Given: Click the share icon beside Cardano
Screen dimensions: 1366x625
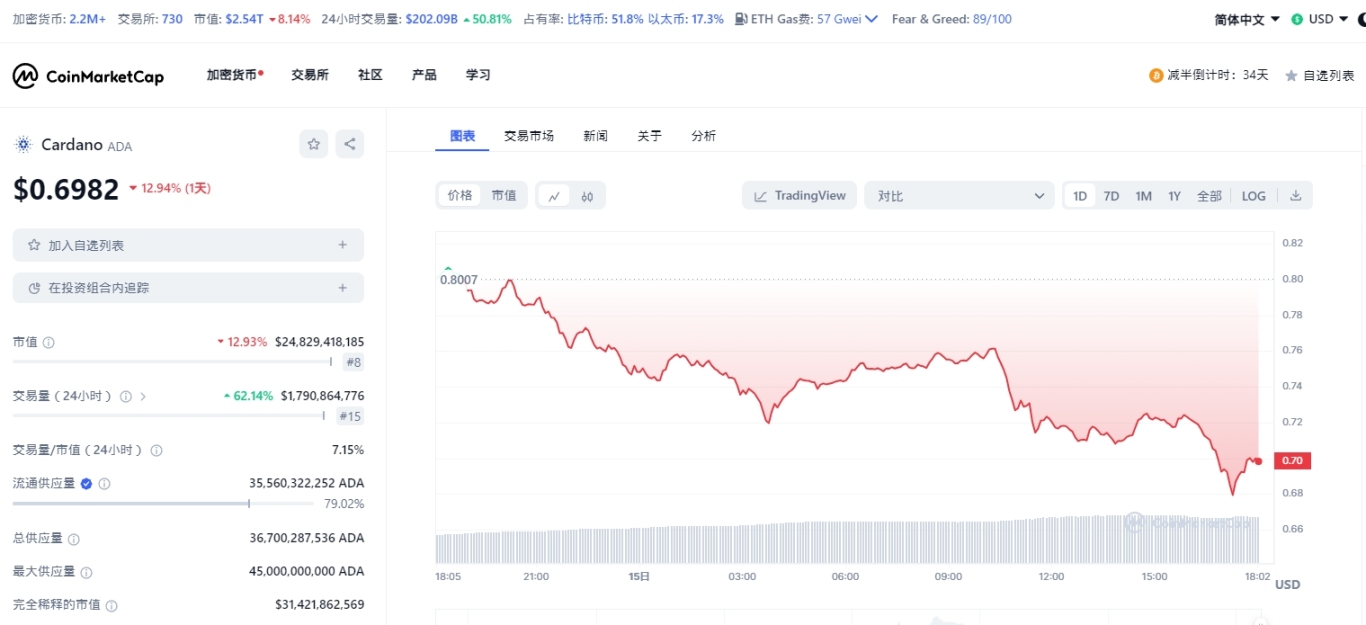Looking at the screenshot, I should [x=350, y=144].
